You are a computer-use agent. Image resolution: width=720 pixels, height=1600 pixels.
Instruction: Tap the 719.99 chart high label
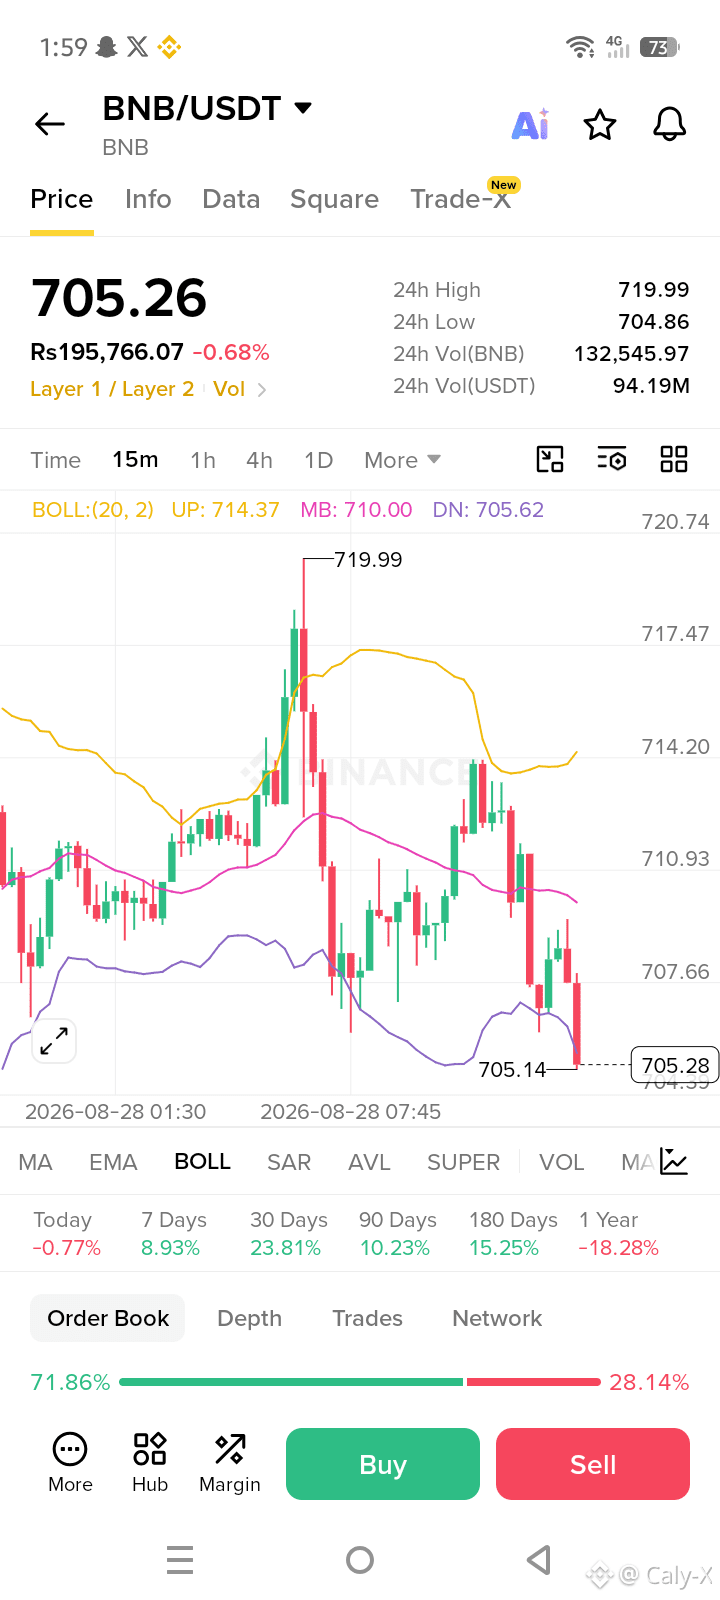click(x=368, y=560)
